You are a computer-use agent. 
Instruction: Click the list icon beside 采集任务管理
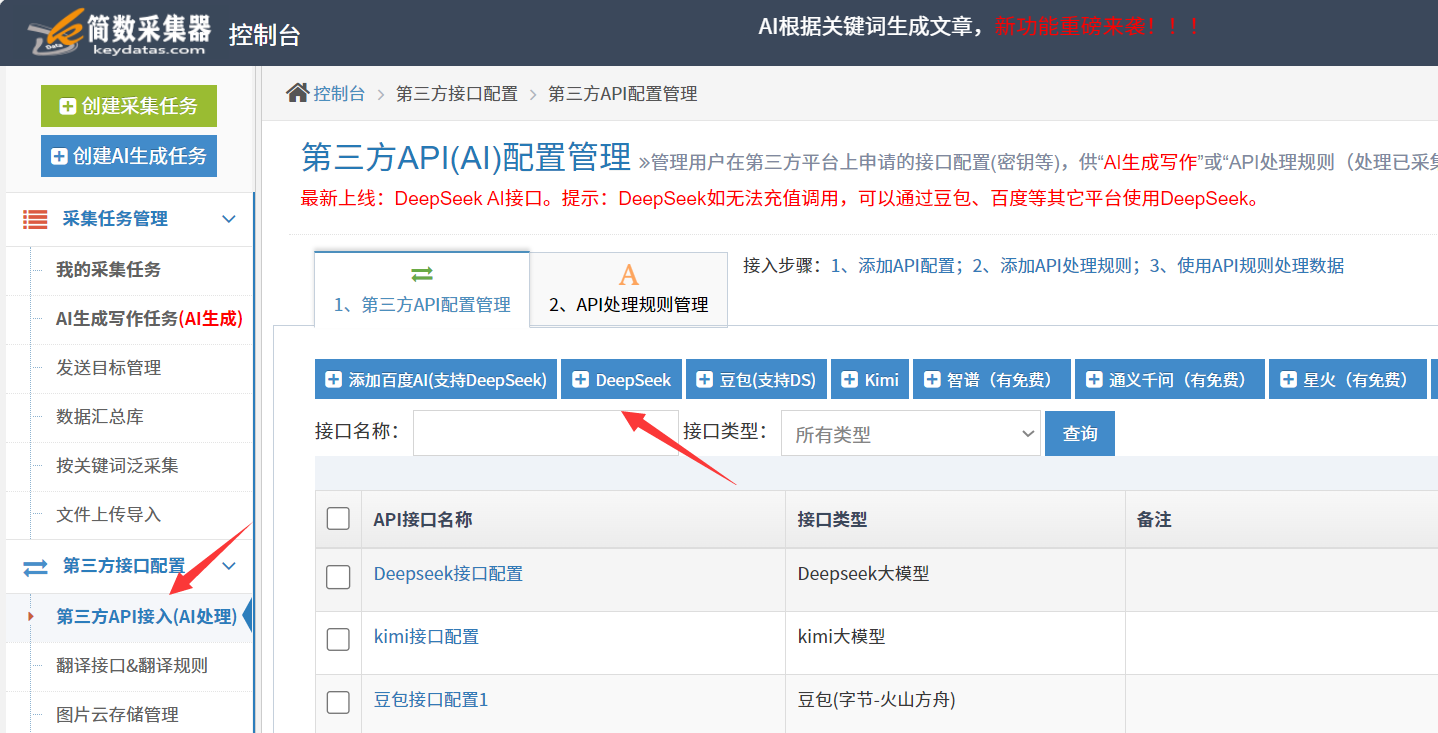click(36, 219)
